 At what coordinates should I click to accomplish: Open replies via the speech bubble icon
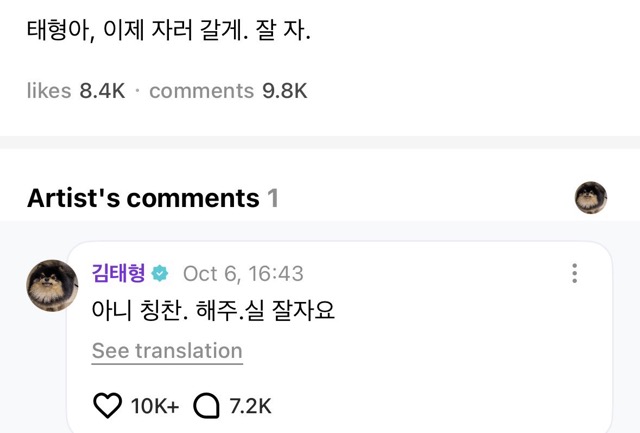[x=206, y=405]
